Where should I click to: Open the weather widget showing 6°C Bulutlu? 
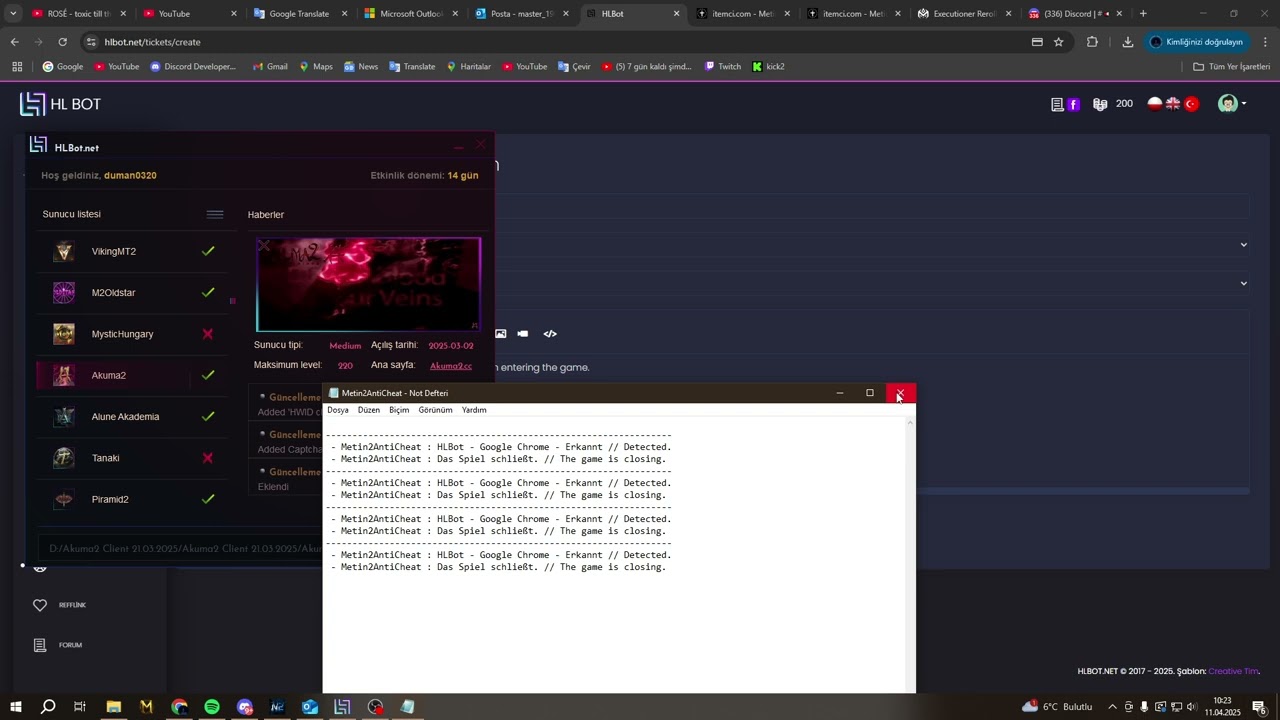pyautogui.click(x=1058, y=707)
